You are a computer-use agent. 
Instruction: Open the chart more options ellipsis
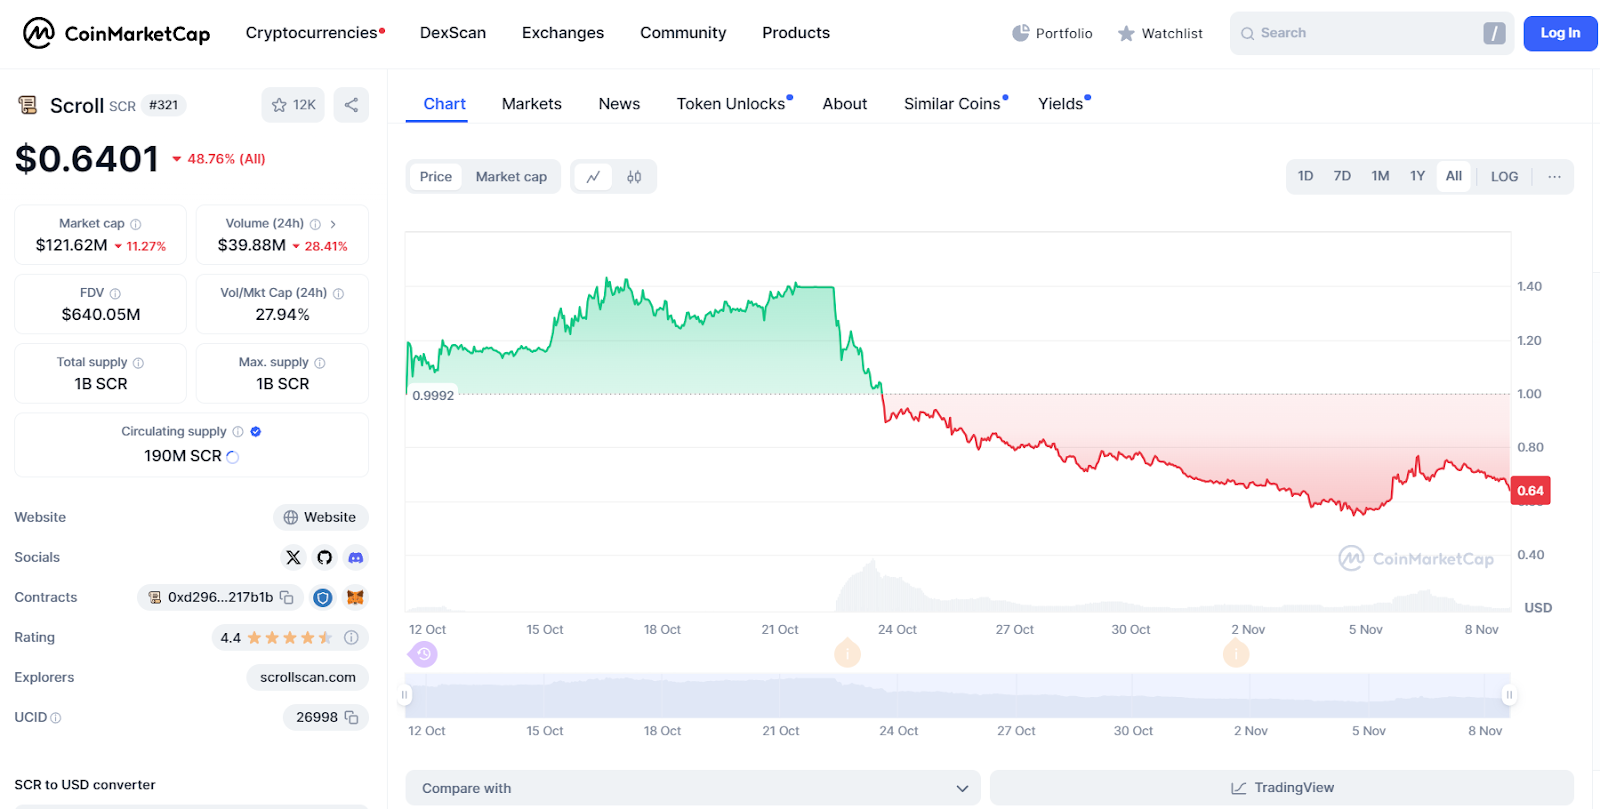tap(1554, 176)
